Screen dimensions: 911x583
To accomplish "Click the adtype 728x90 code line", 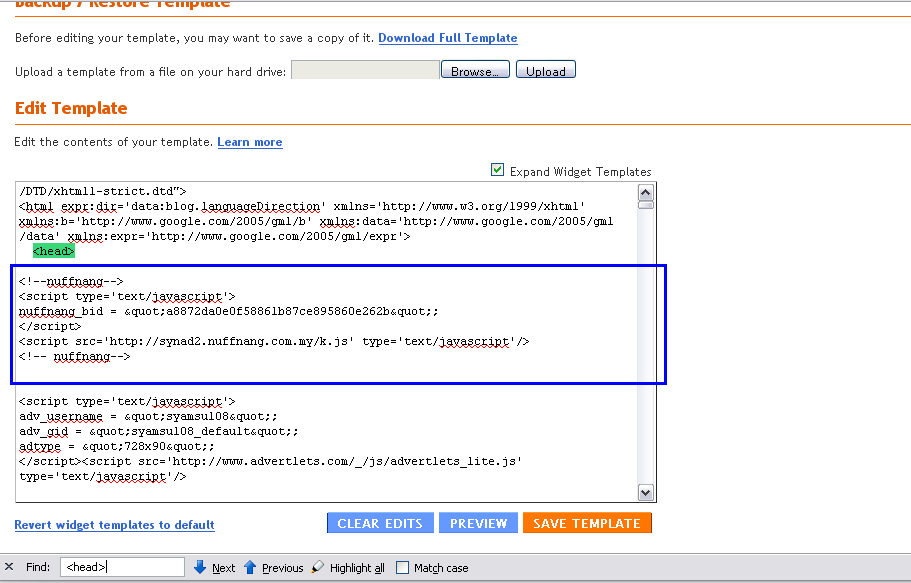I will tap(116, 446).
